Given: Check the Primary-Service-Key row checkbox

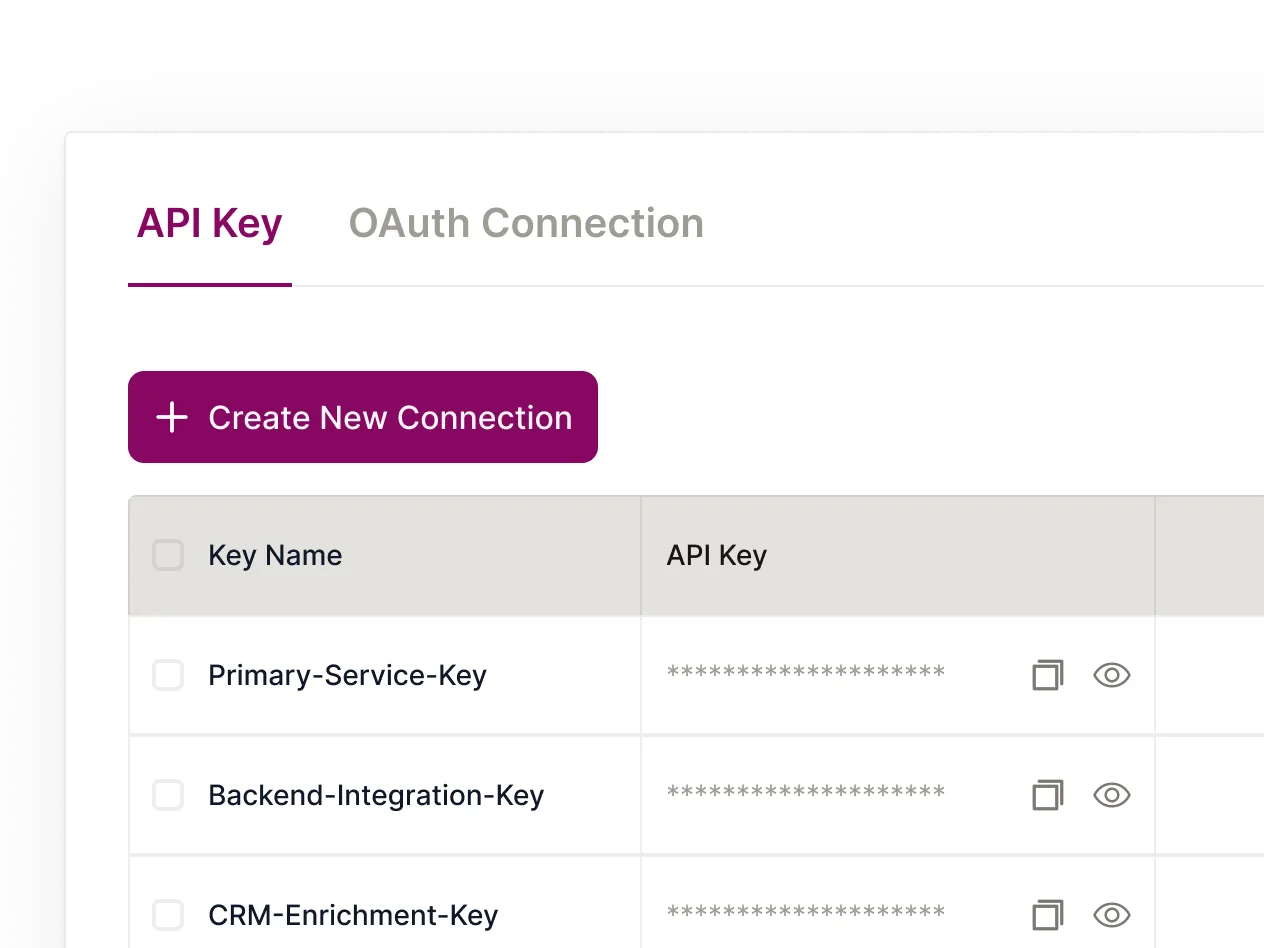Looking at the screenshot, I should [x=168, y=675].
